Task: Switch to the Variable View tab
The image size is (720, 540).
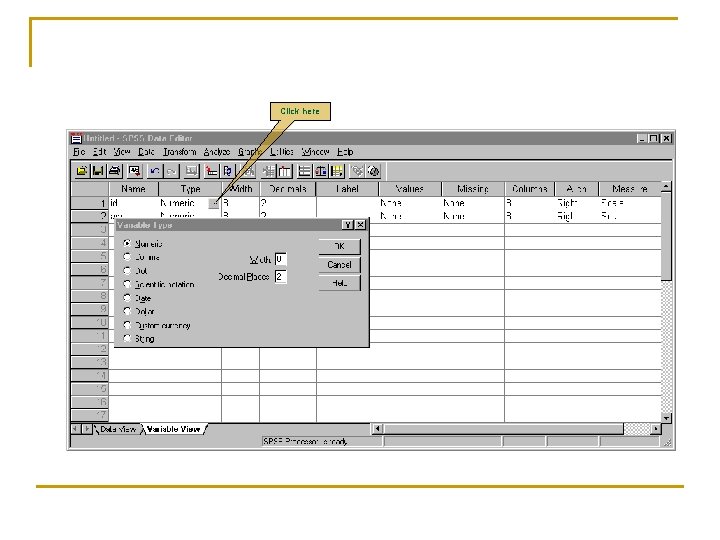Action: (x=174, y=429)
